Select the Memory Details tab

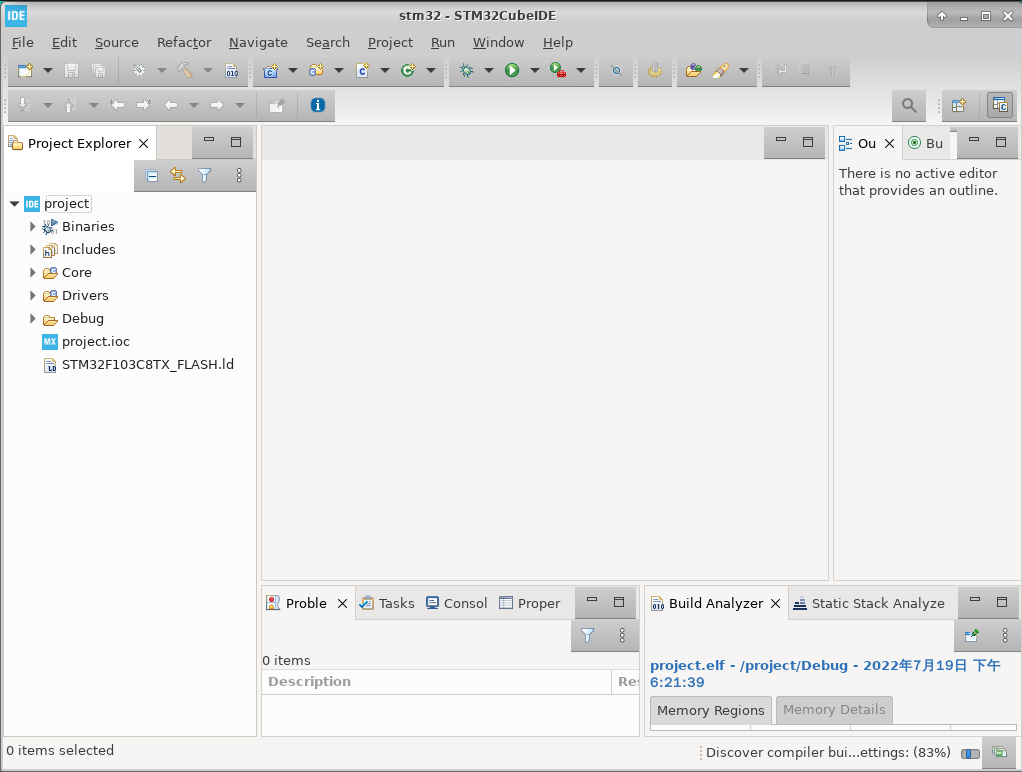tap(834, 709)
